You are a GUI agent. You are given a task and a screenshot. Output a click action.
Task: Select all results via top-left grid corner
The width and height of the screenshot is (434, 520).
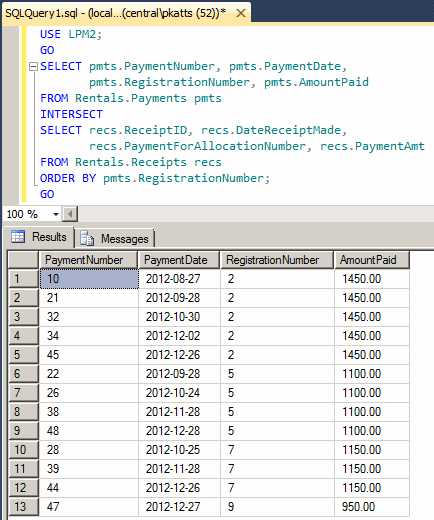pos(23,260)
